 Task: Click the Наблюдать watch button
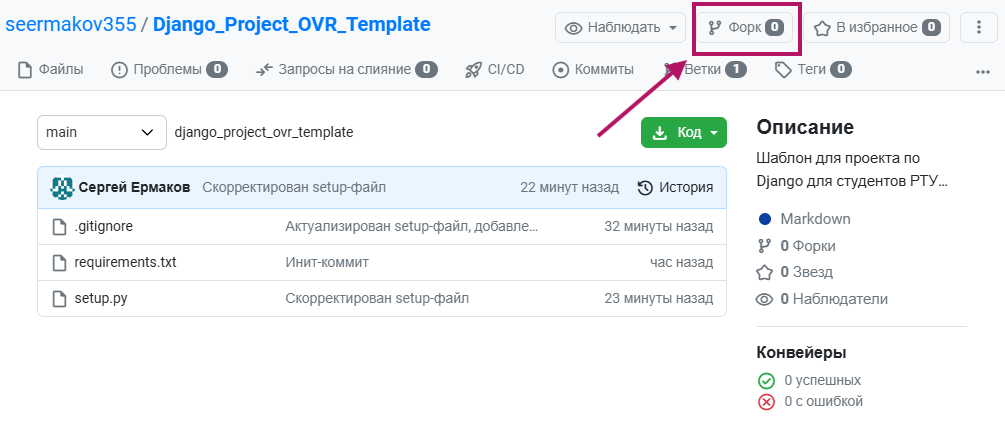pyautogui.click(x=620, y=28)
